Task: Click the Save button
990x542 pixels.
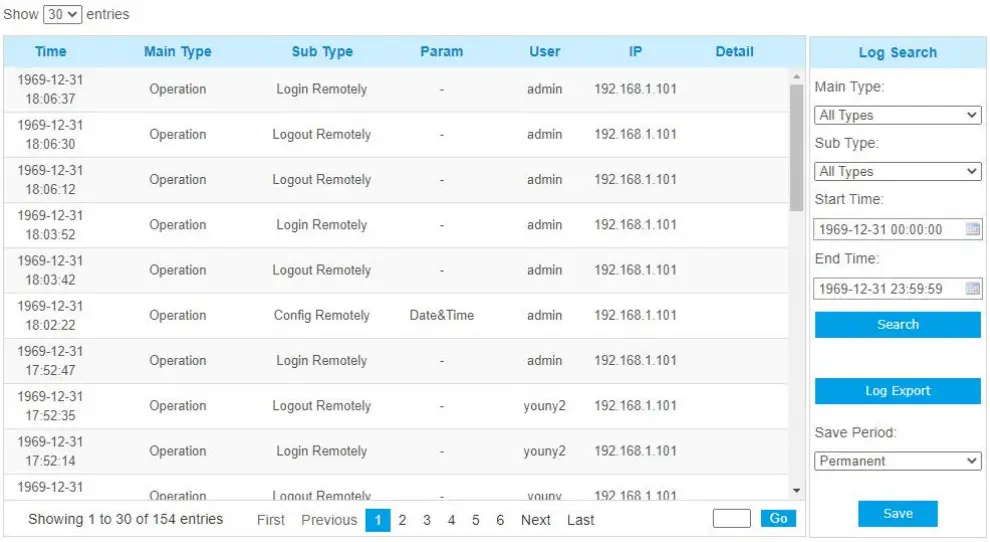Action: pos(897,514)
